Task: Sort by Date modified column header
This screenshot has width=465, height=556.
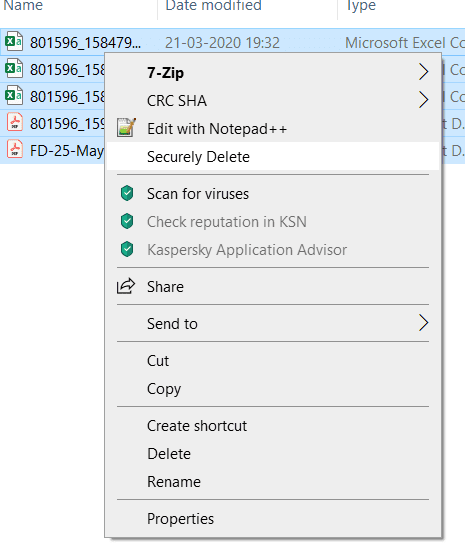Action: (213, 5)
